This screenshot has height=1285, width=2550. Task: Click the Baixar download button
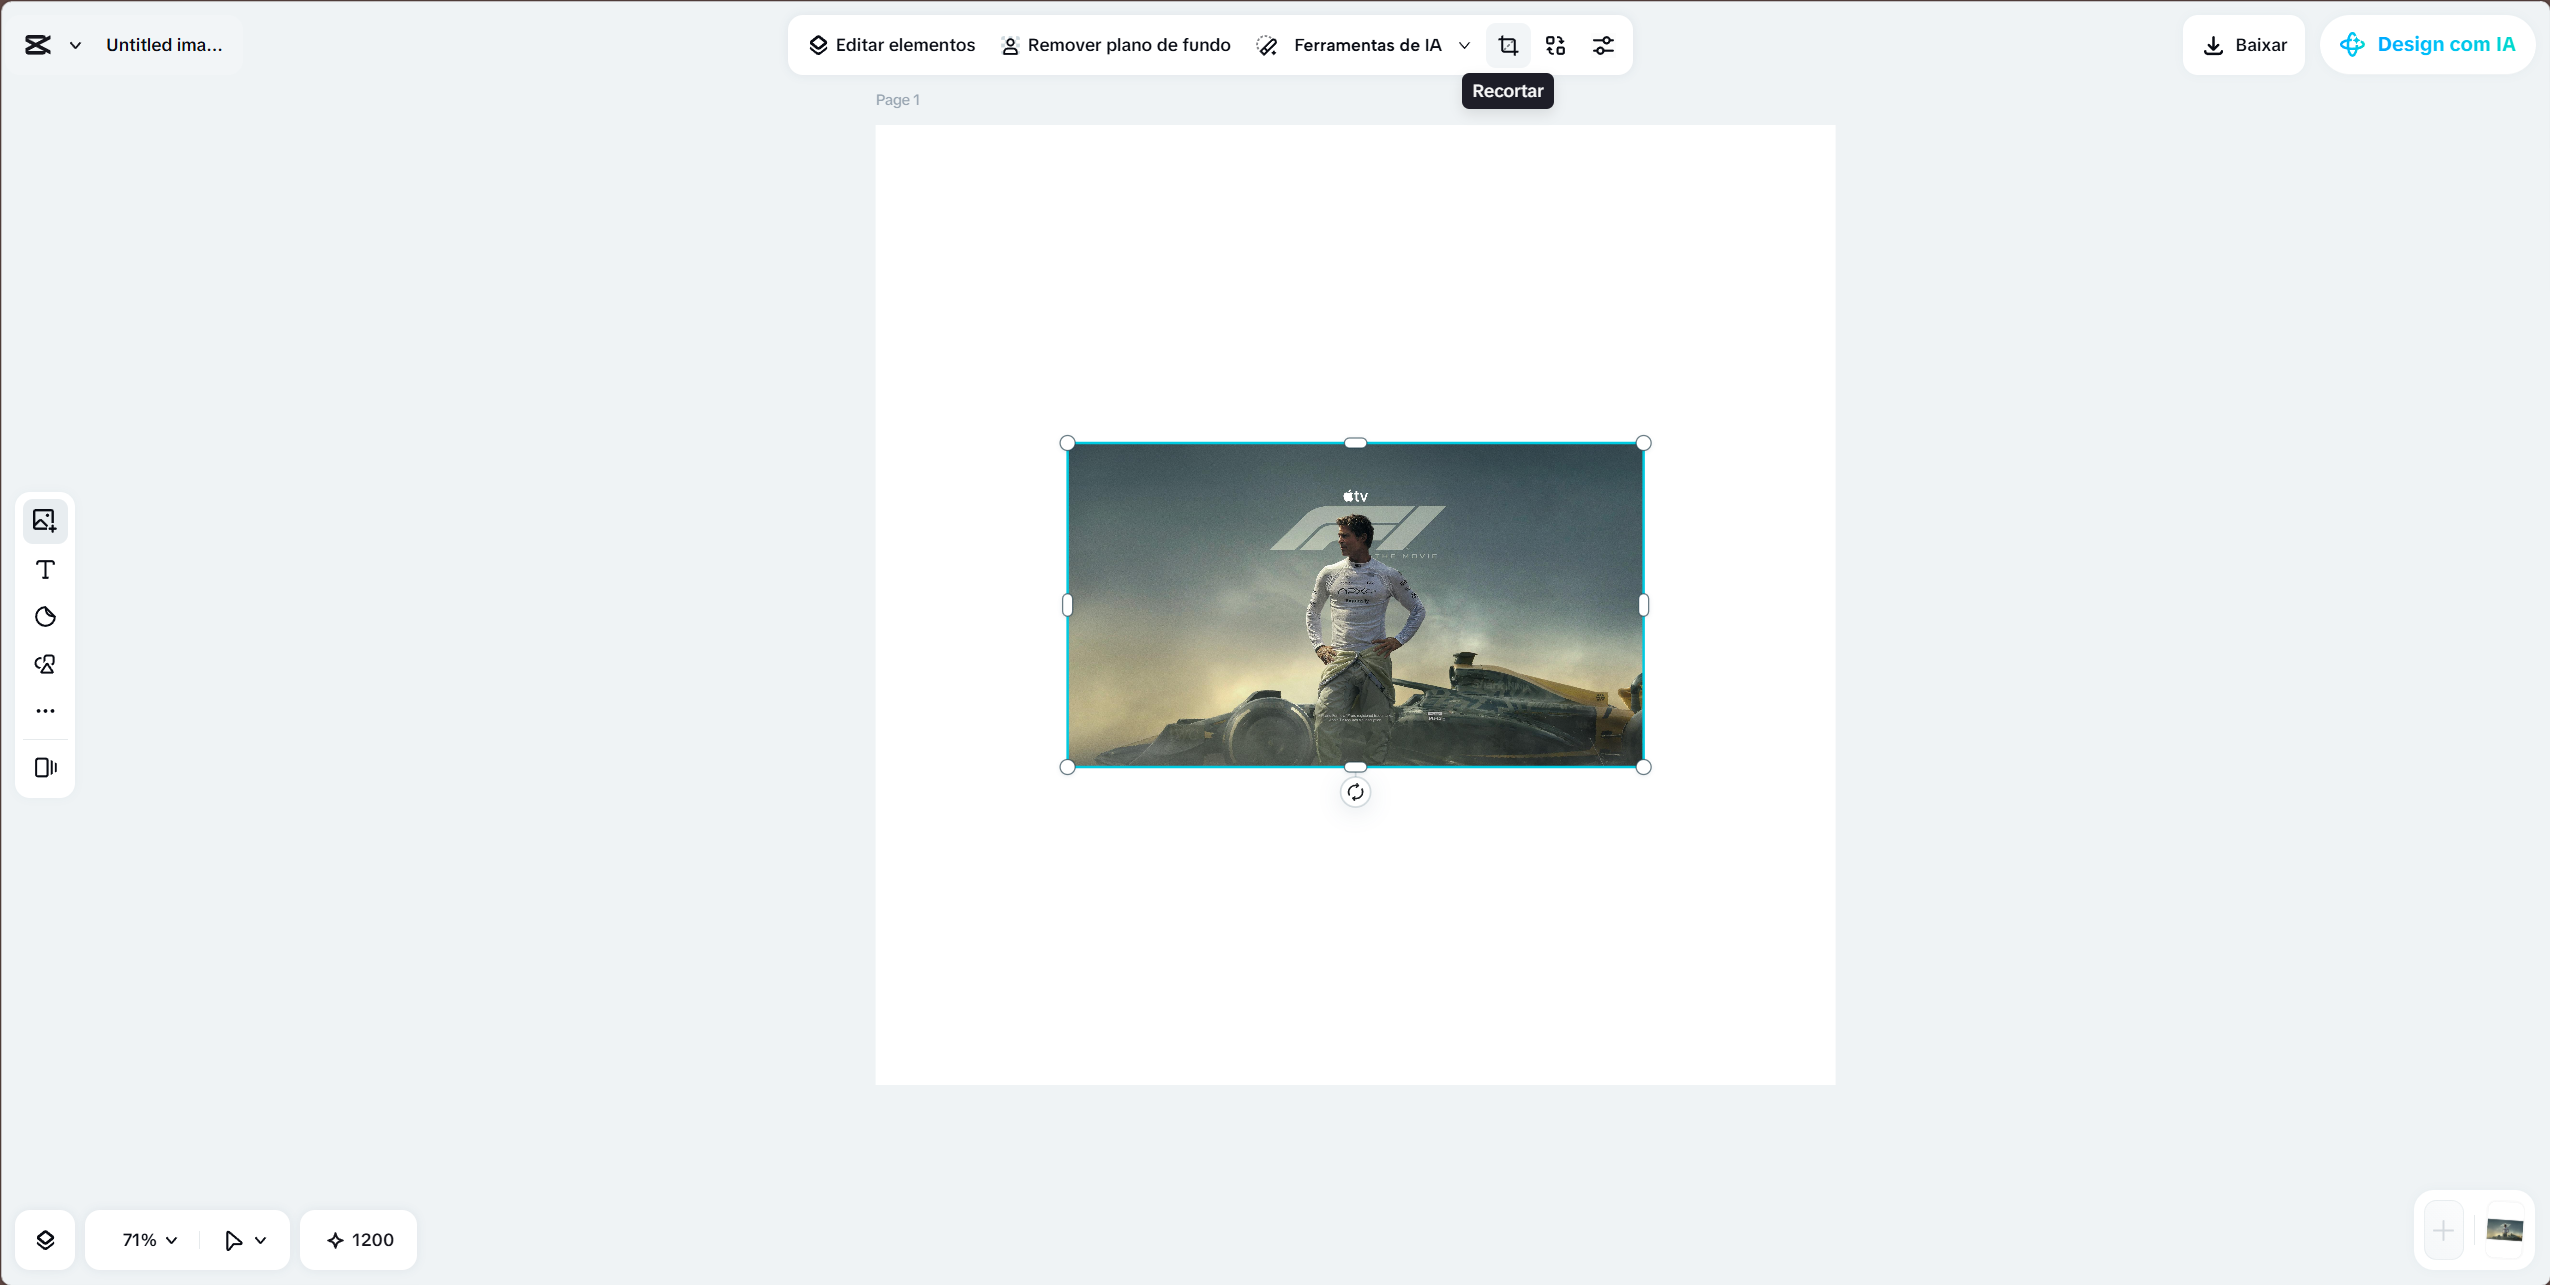pyautogui.click(x=2244, y=45)
